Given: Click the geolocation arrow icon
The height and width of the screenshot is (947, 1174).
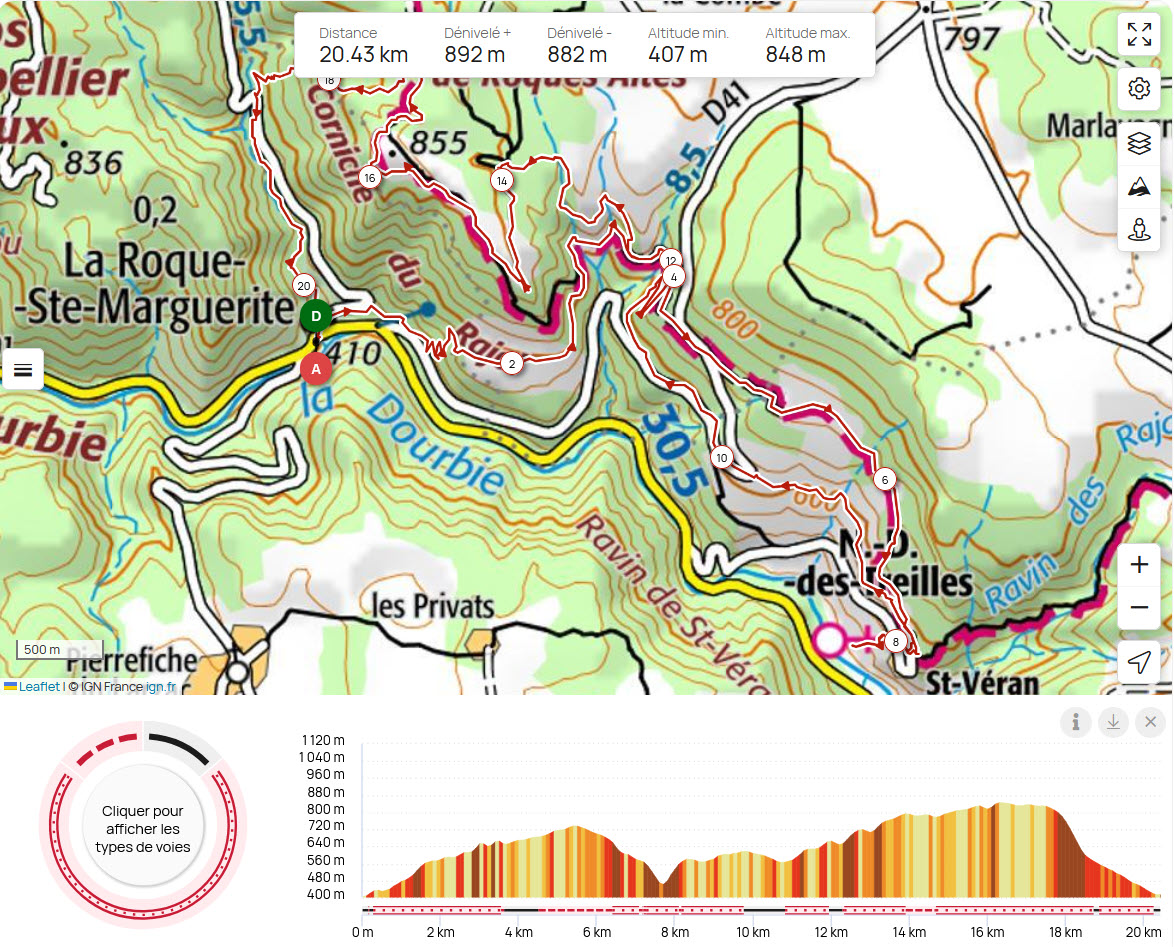Looking at the screenshot, I should pos(1138,663).
